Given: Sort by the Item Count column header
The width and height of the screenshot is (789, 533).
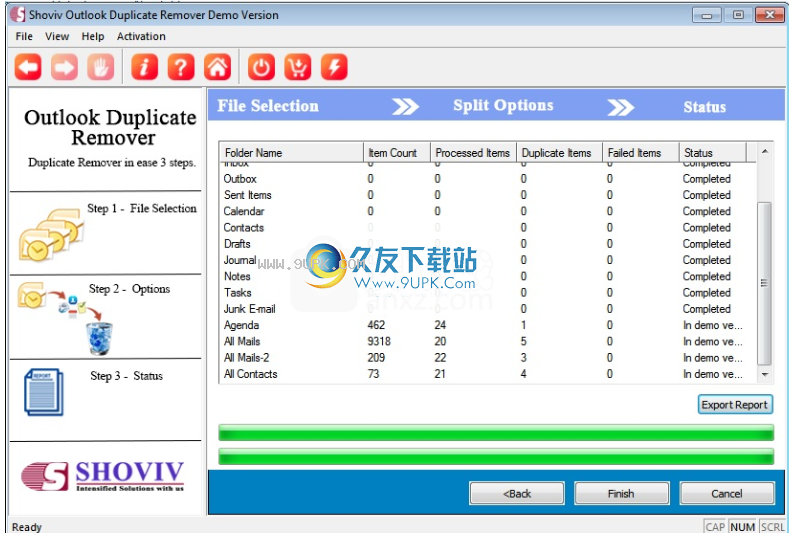Looking at the screenshot, I should pos(397,153).
